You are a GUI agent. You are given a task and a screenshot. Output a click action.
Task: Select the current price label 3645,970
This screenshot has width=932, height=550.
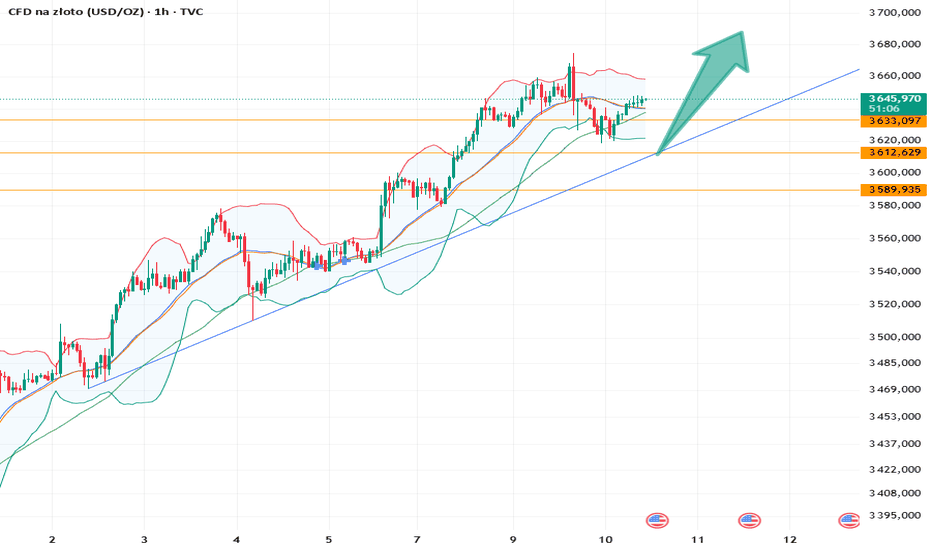894,99
